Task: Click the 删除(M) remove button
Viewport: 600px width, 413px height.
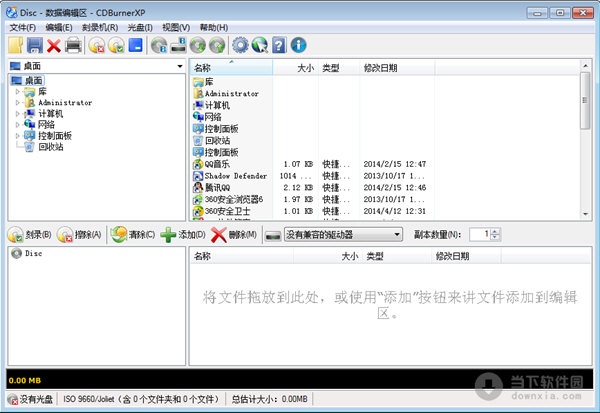Action: click(x=234, y=235)
